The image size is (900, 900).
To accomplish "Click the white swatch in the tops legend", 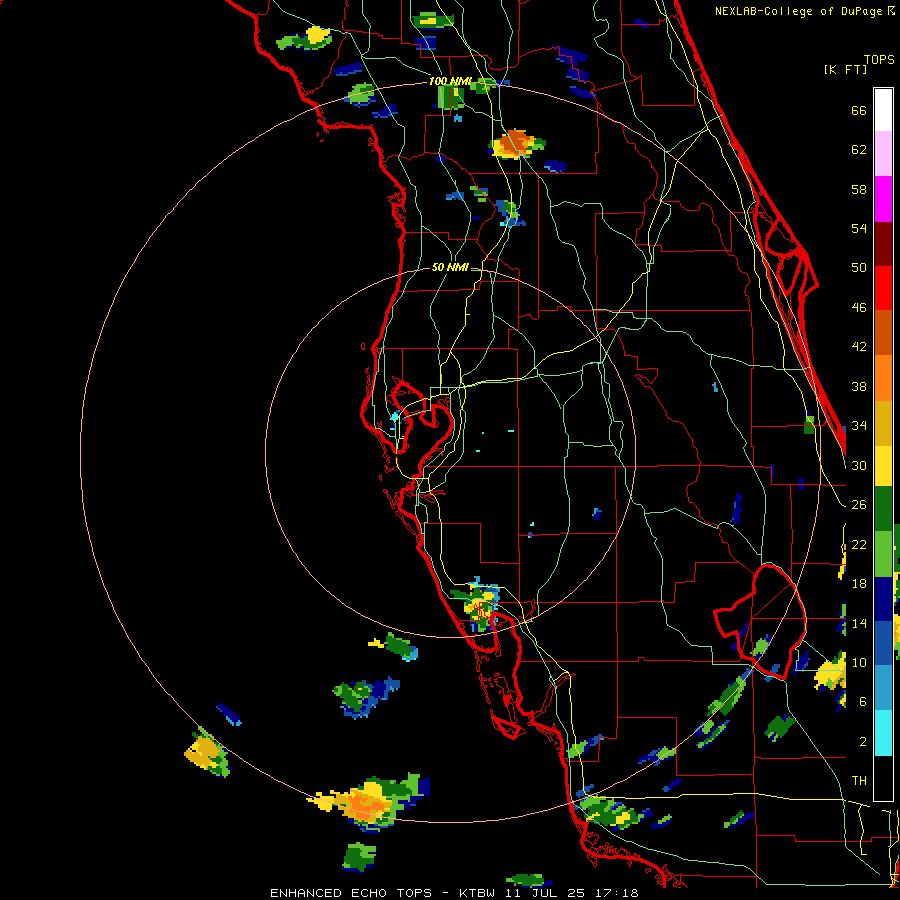I will point(883,110).
